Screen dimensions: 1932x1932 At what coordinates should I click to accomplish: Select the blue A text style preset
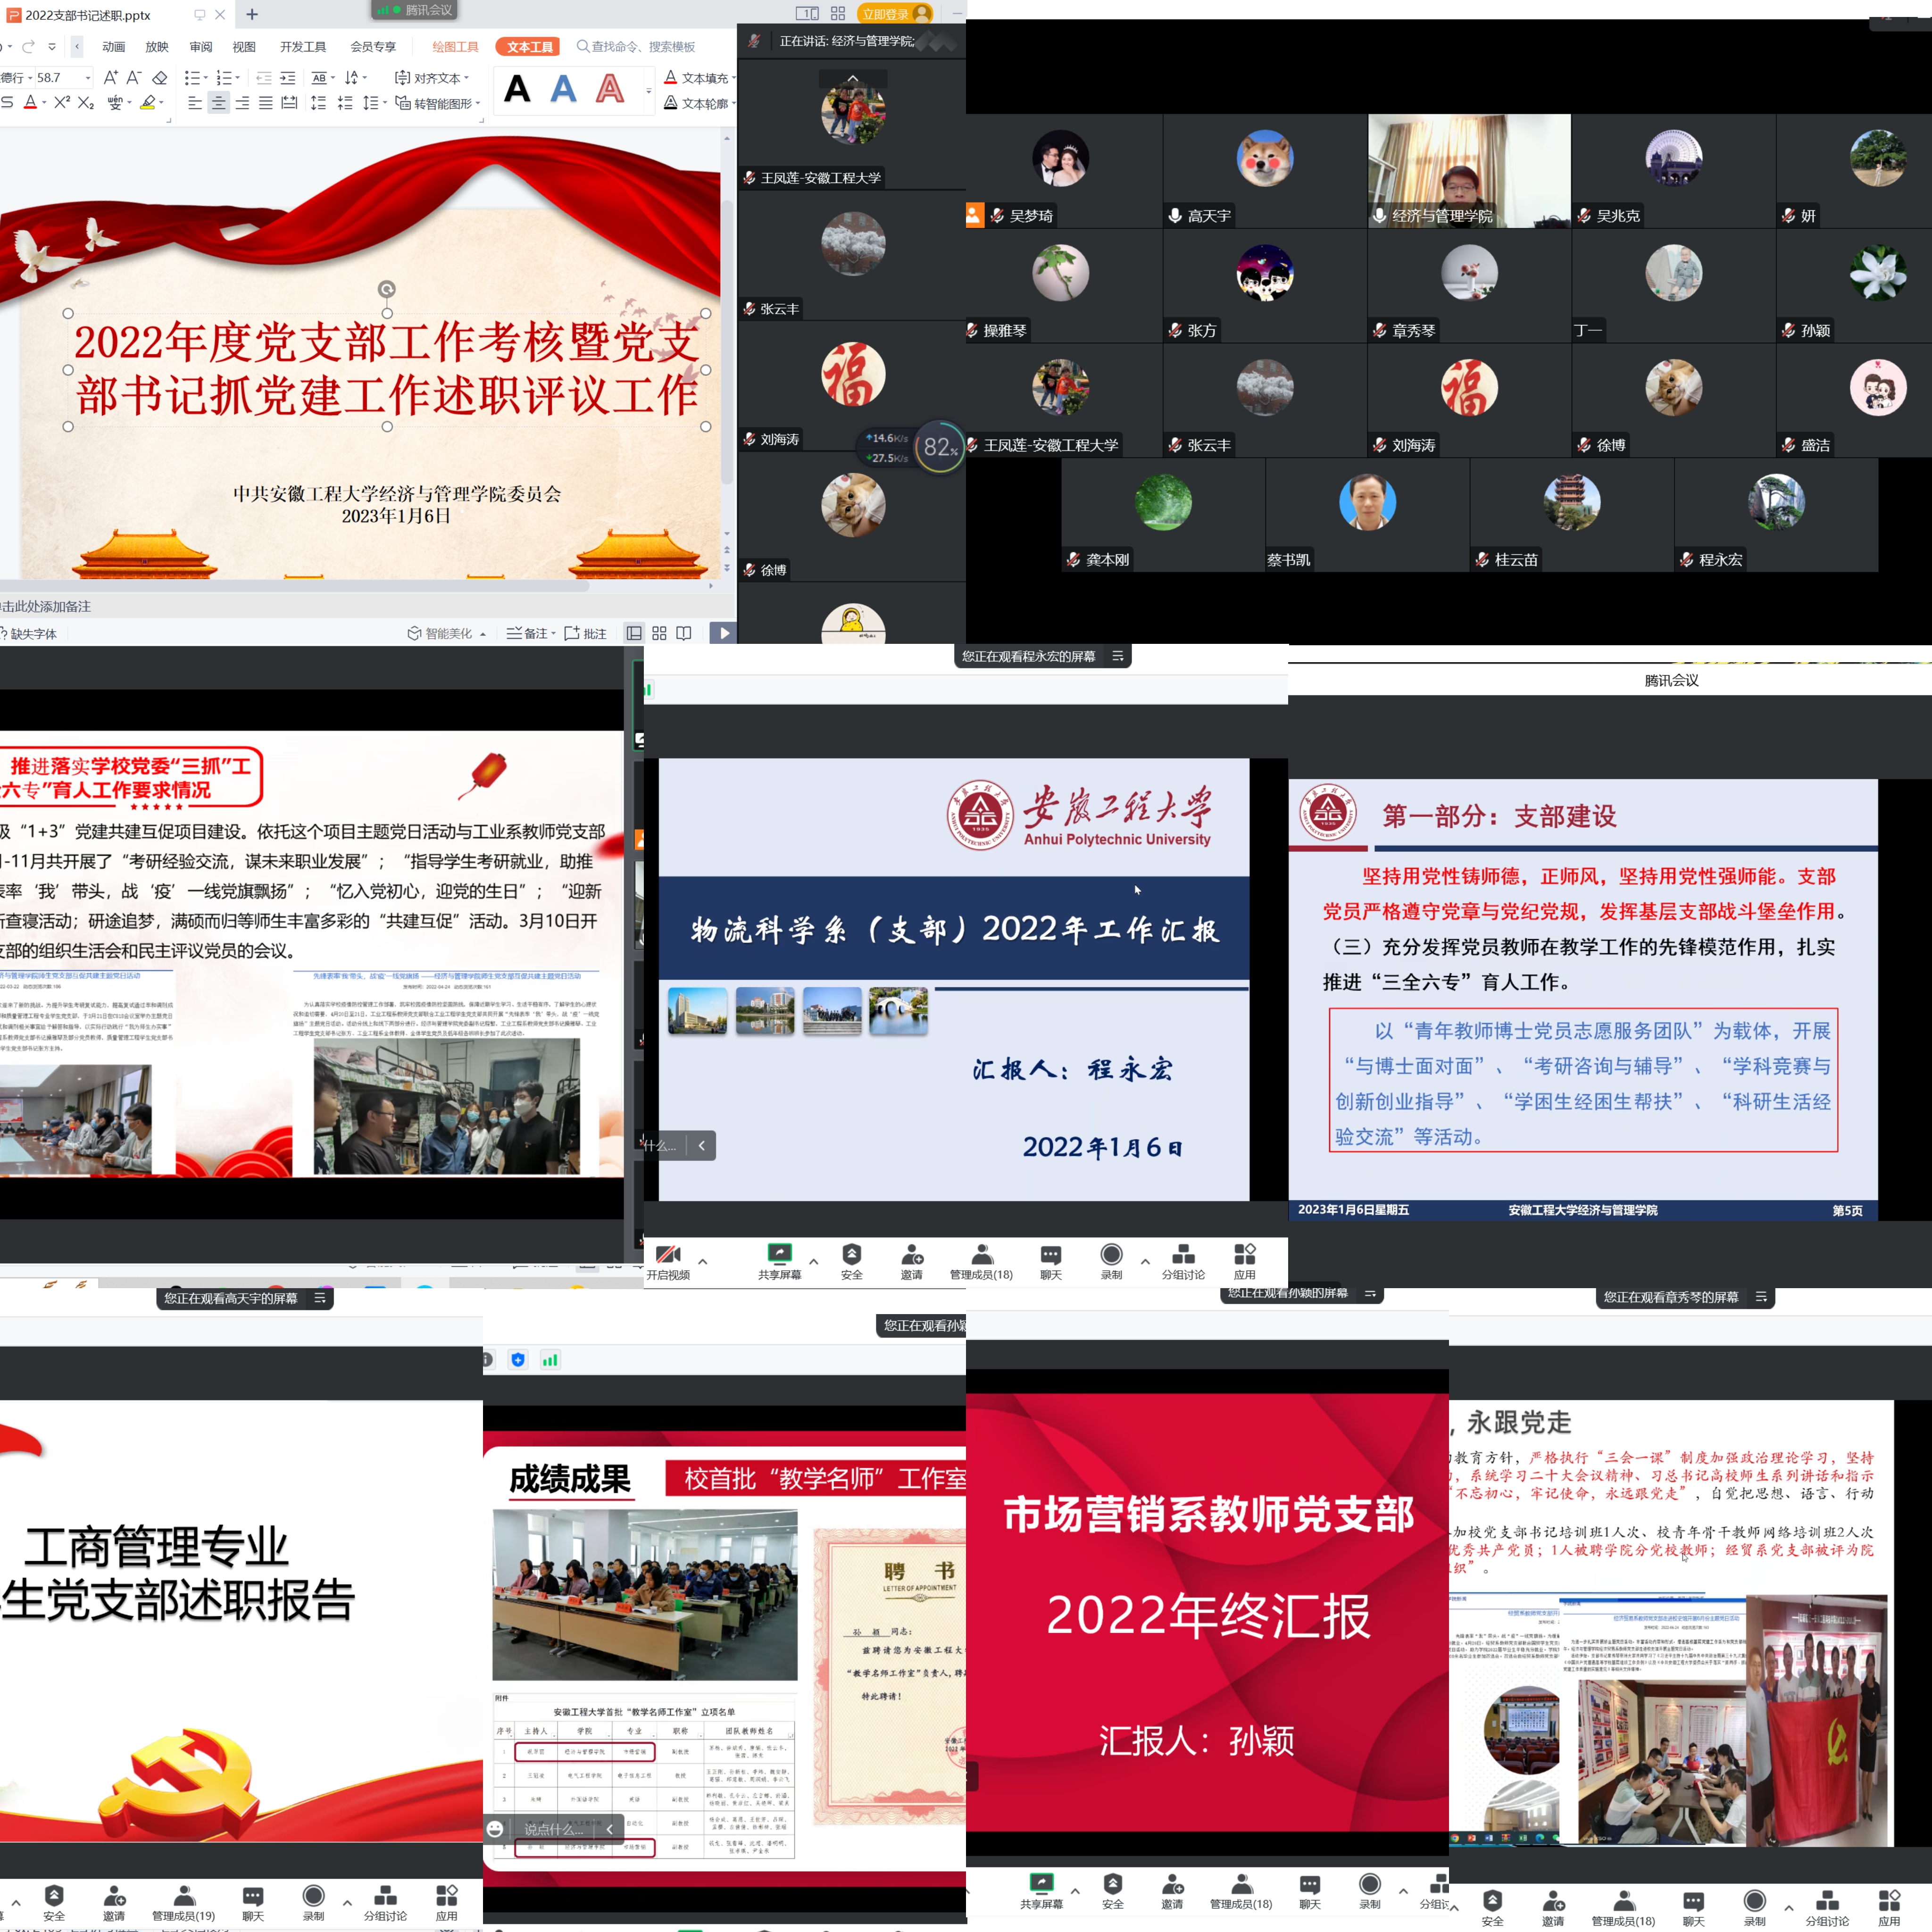tap(564, 90)
